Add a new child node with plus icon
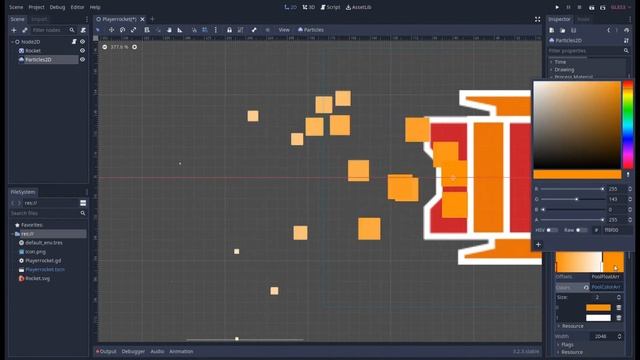 click(14, 30)
